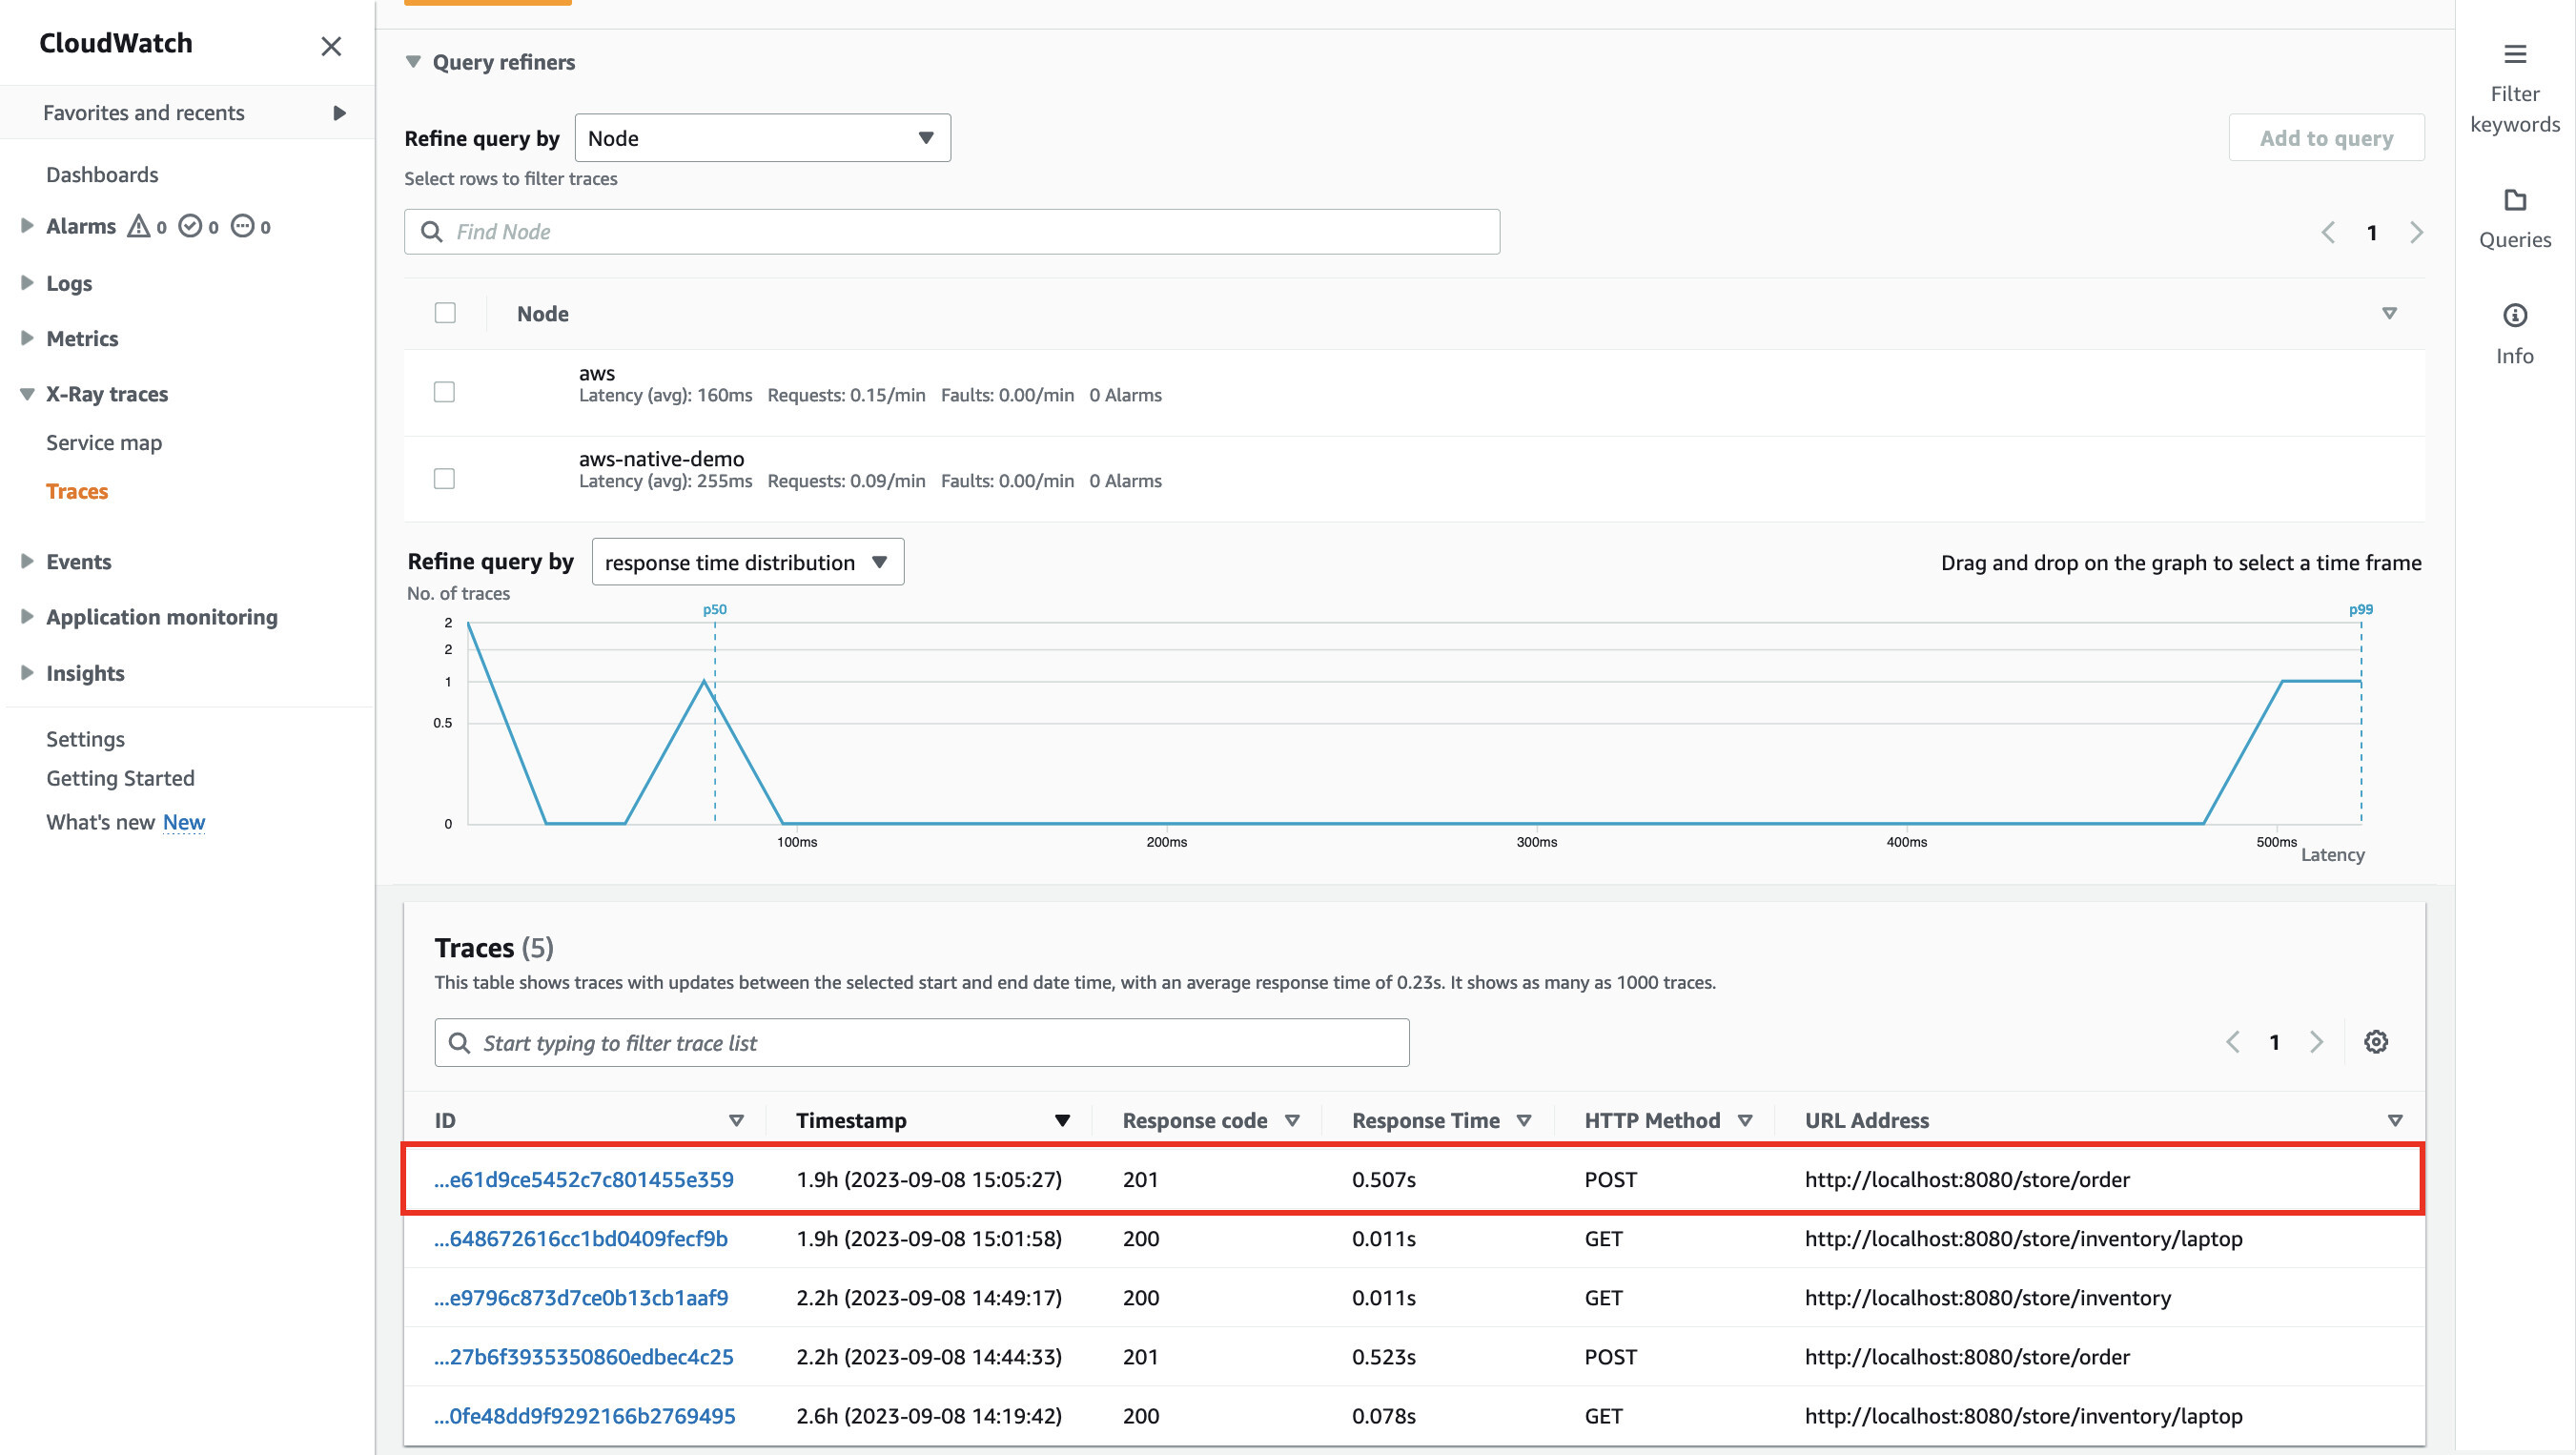
Task: Click the trace list filter search icon
Action: coord(459,1043)
